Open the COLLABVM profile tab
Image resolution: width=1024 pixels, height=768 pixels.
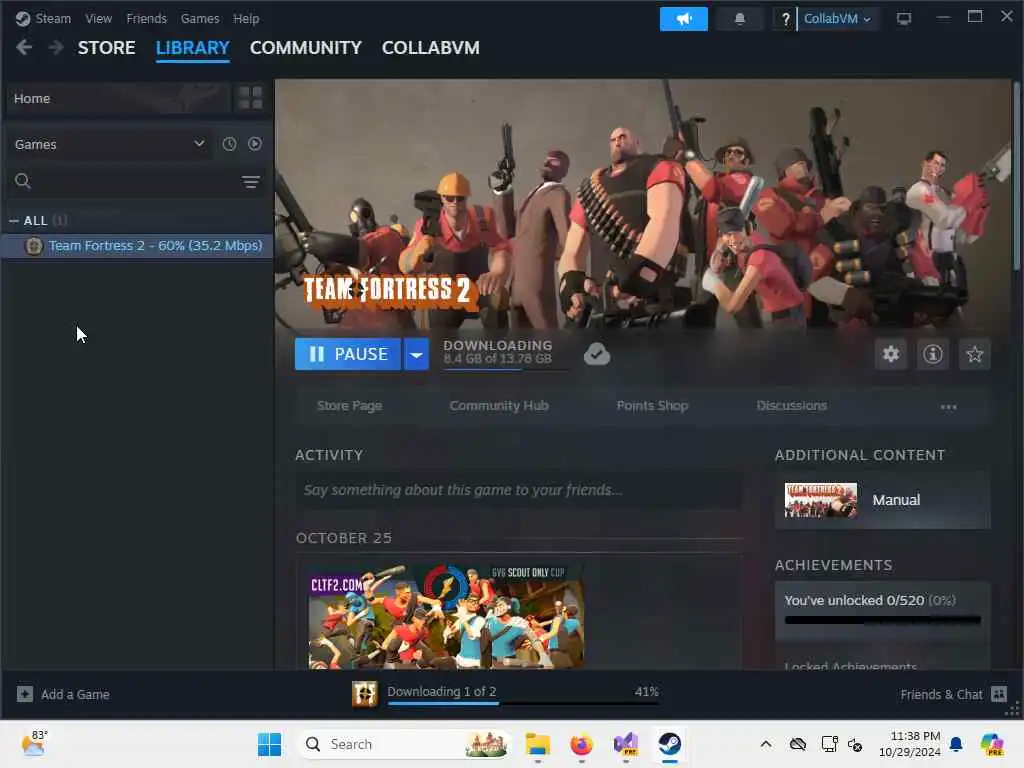pos(430,48)
